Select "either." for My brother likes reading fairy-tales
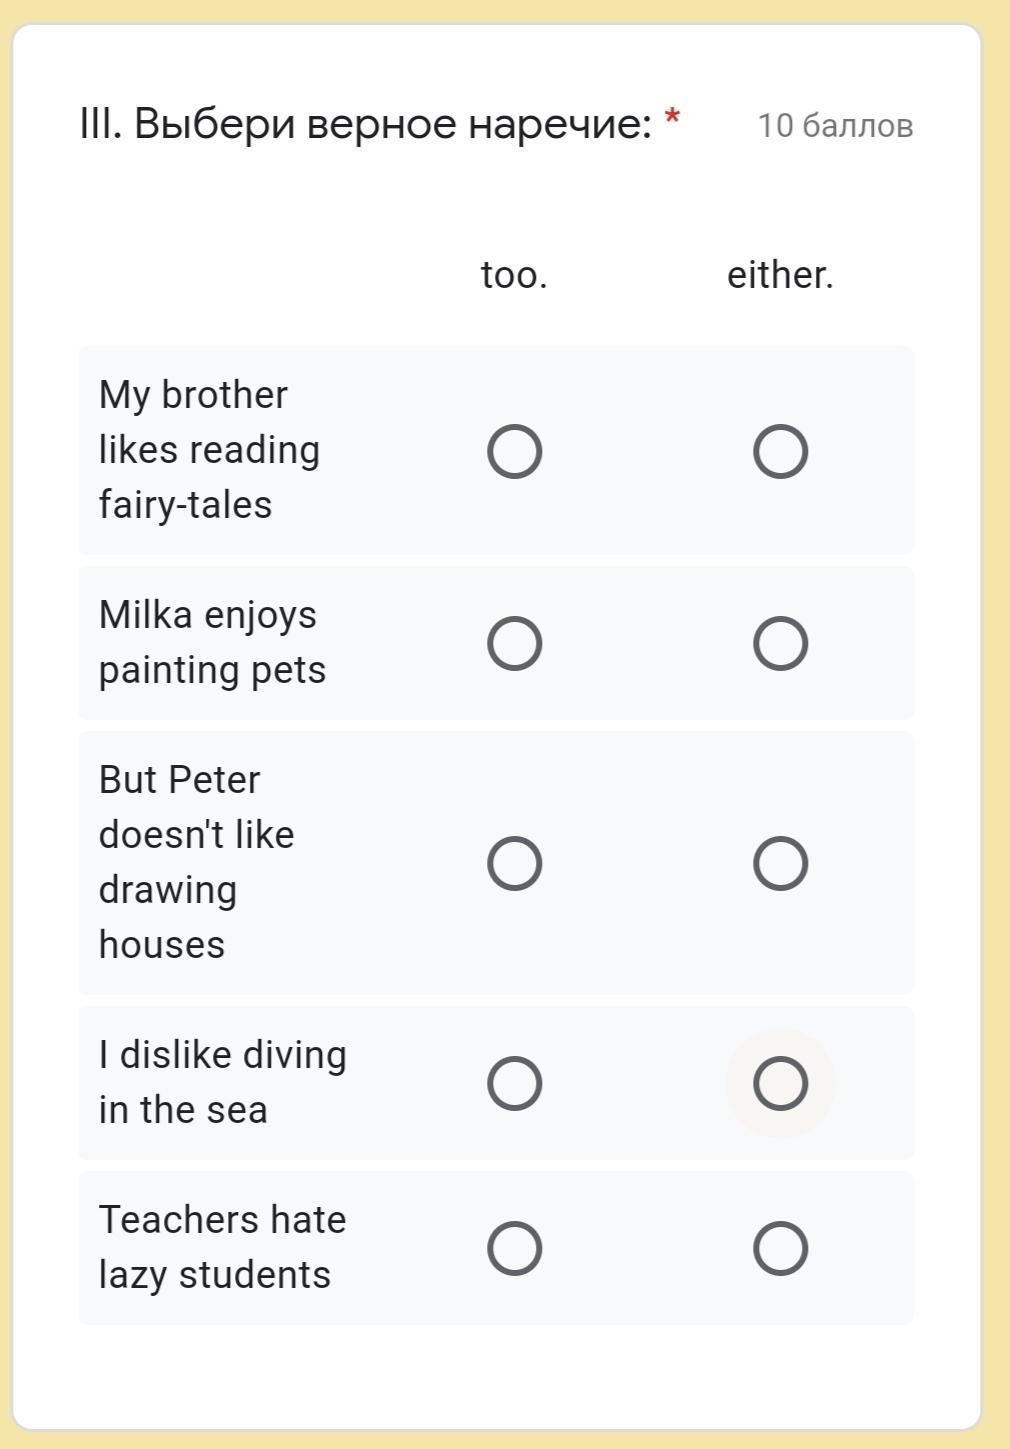Image resolution: width=1010 pixels, height=1449 pixels. 780,452
